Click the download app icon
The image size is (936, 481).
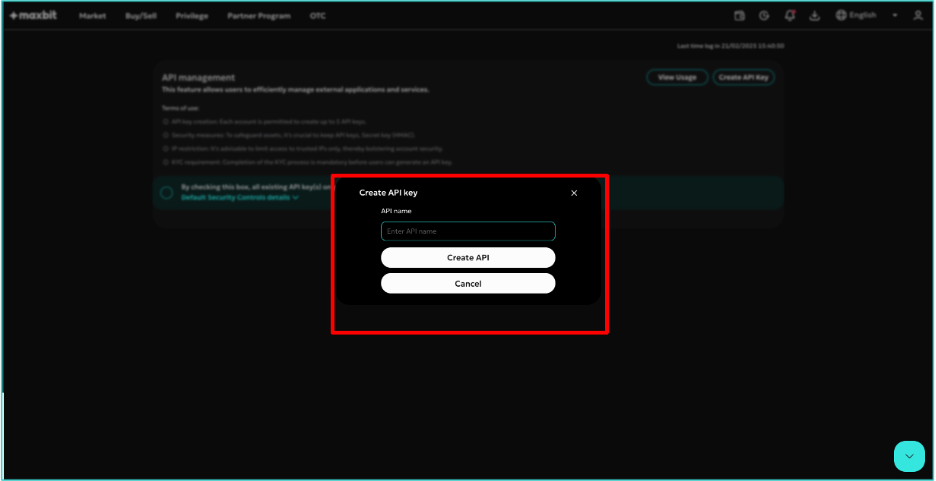[x=815, y=16]
